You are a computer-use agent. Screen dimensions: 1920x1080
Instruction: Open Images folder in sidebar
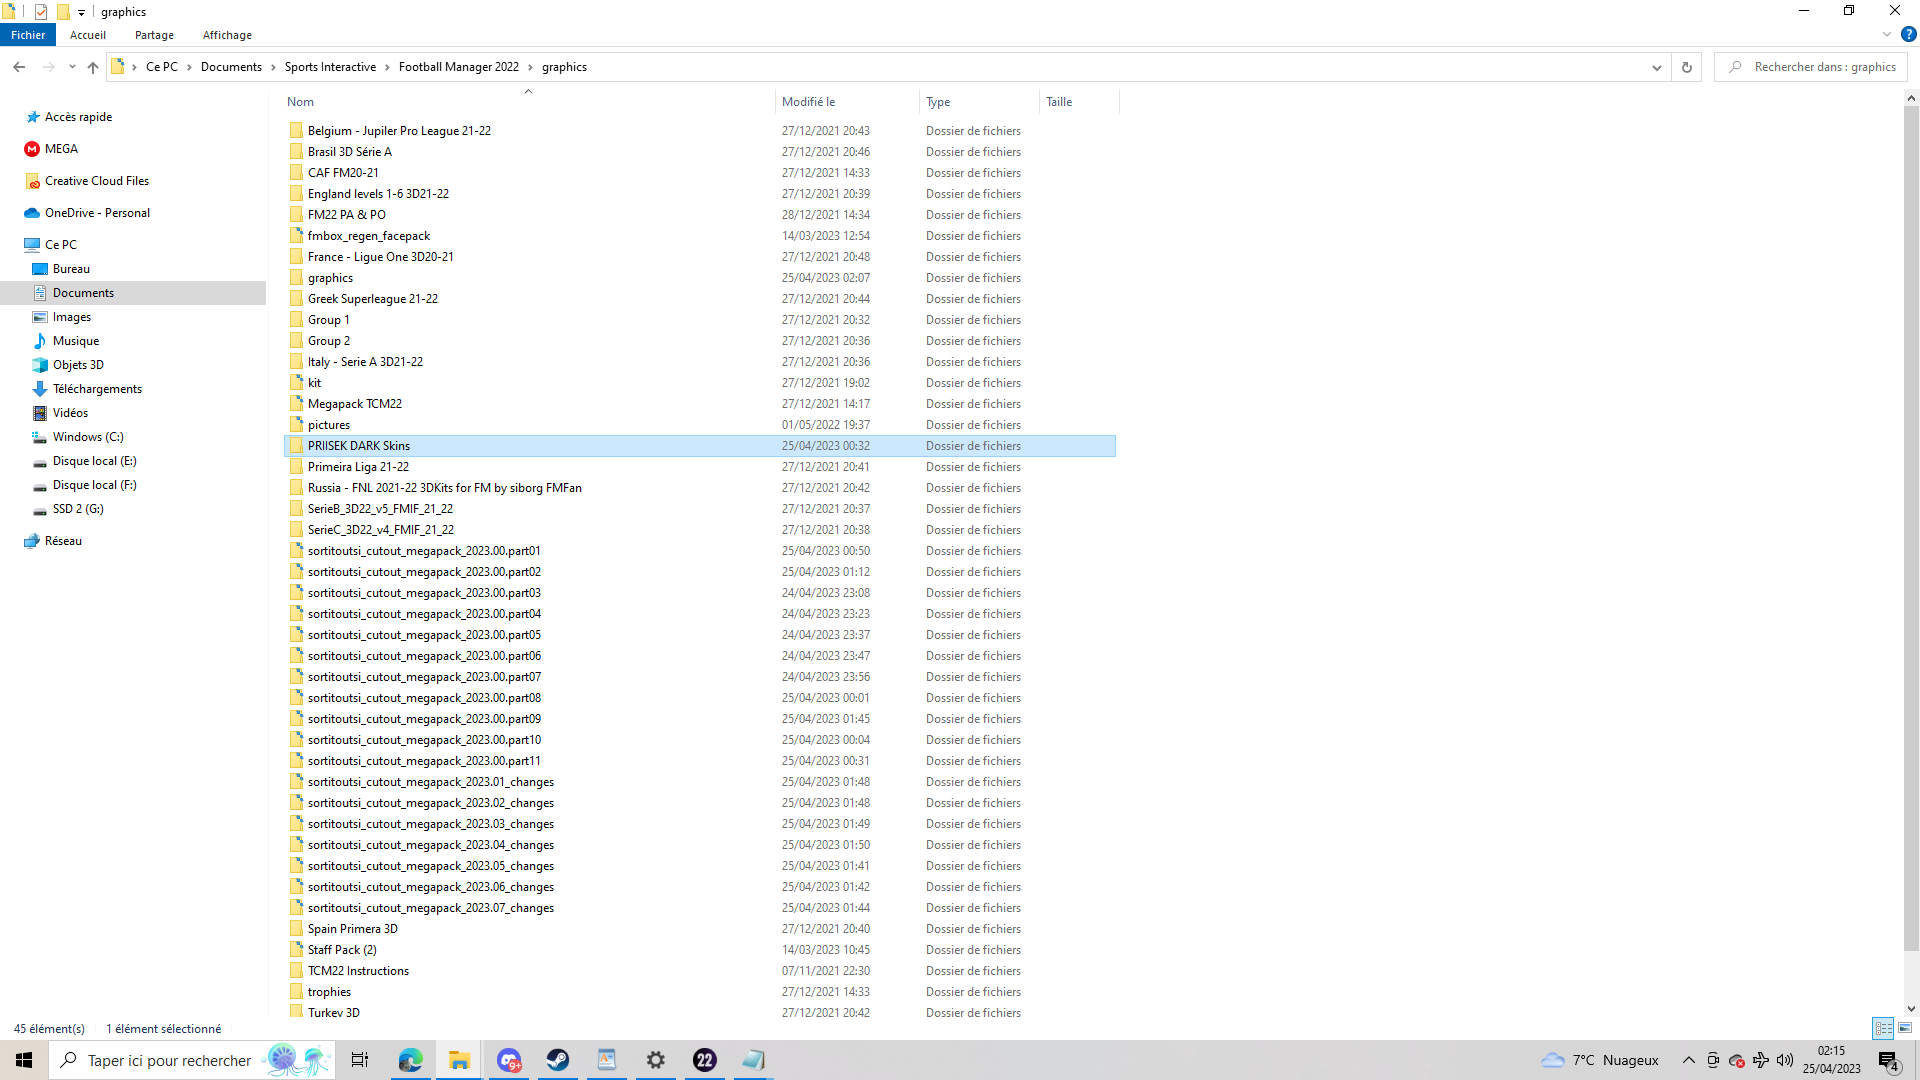tap(71, 317)
